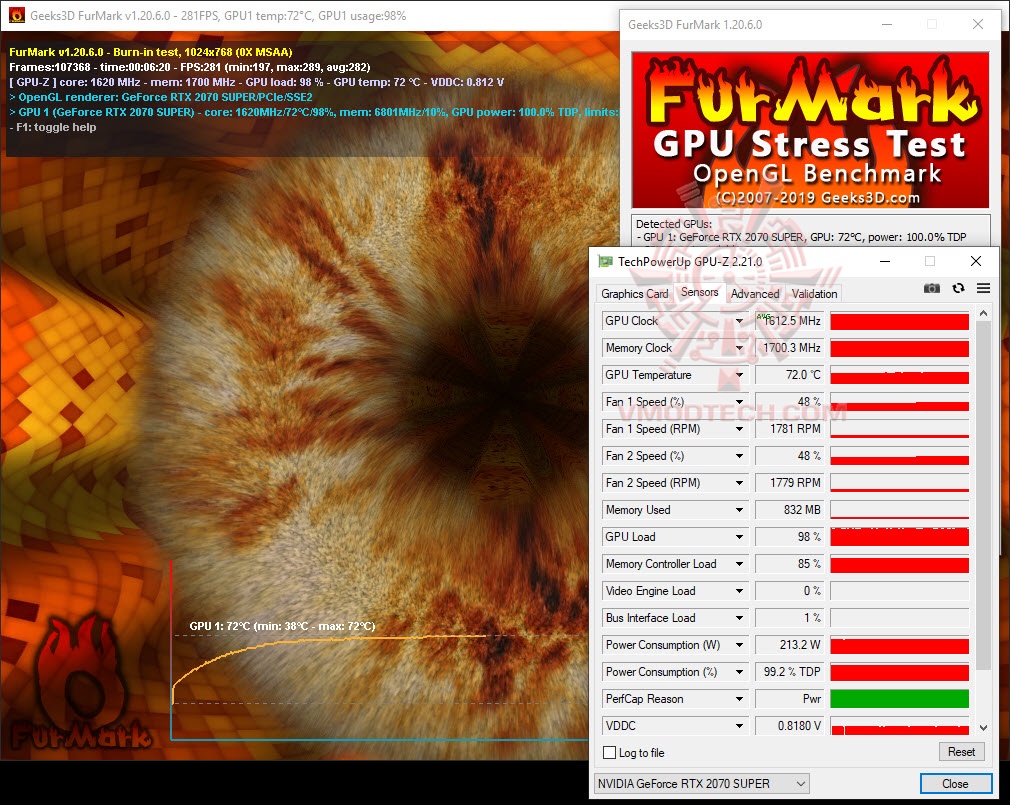Open the Fan 1 Speed (%) dropdown
The height and width of the screenshot is (805, 1010).
739,402
